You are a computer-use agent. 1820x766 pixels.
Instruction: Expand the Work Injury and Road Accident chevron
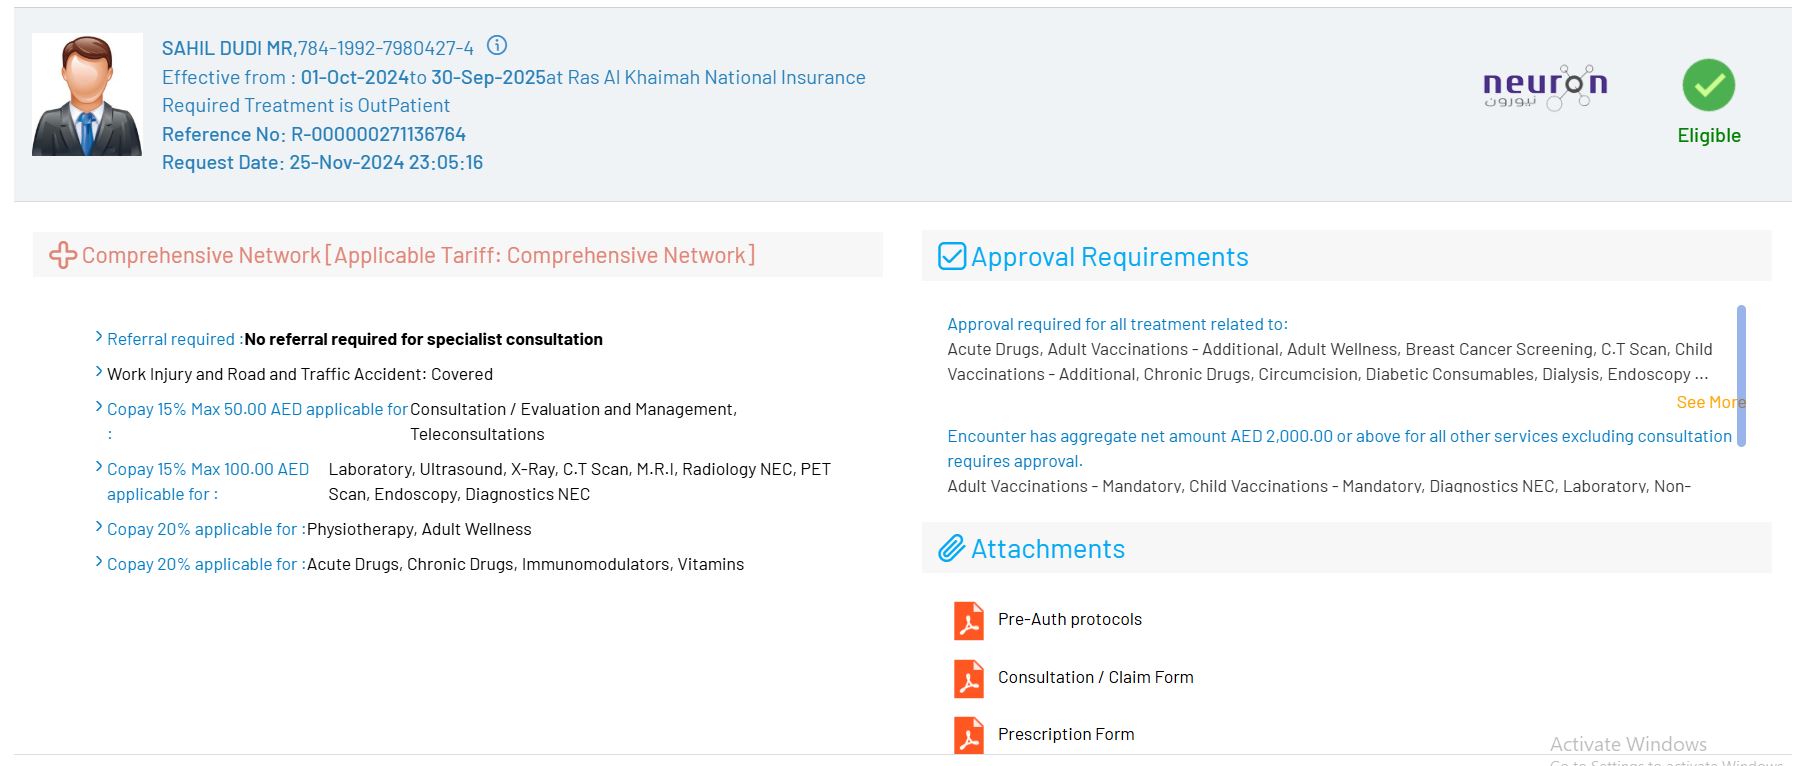pos(99,372)
